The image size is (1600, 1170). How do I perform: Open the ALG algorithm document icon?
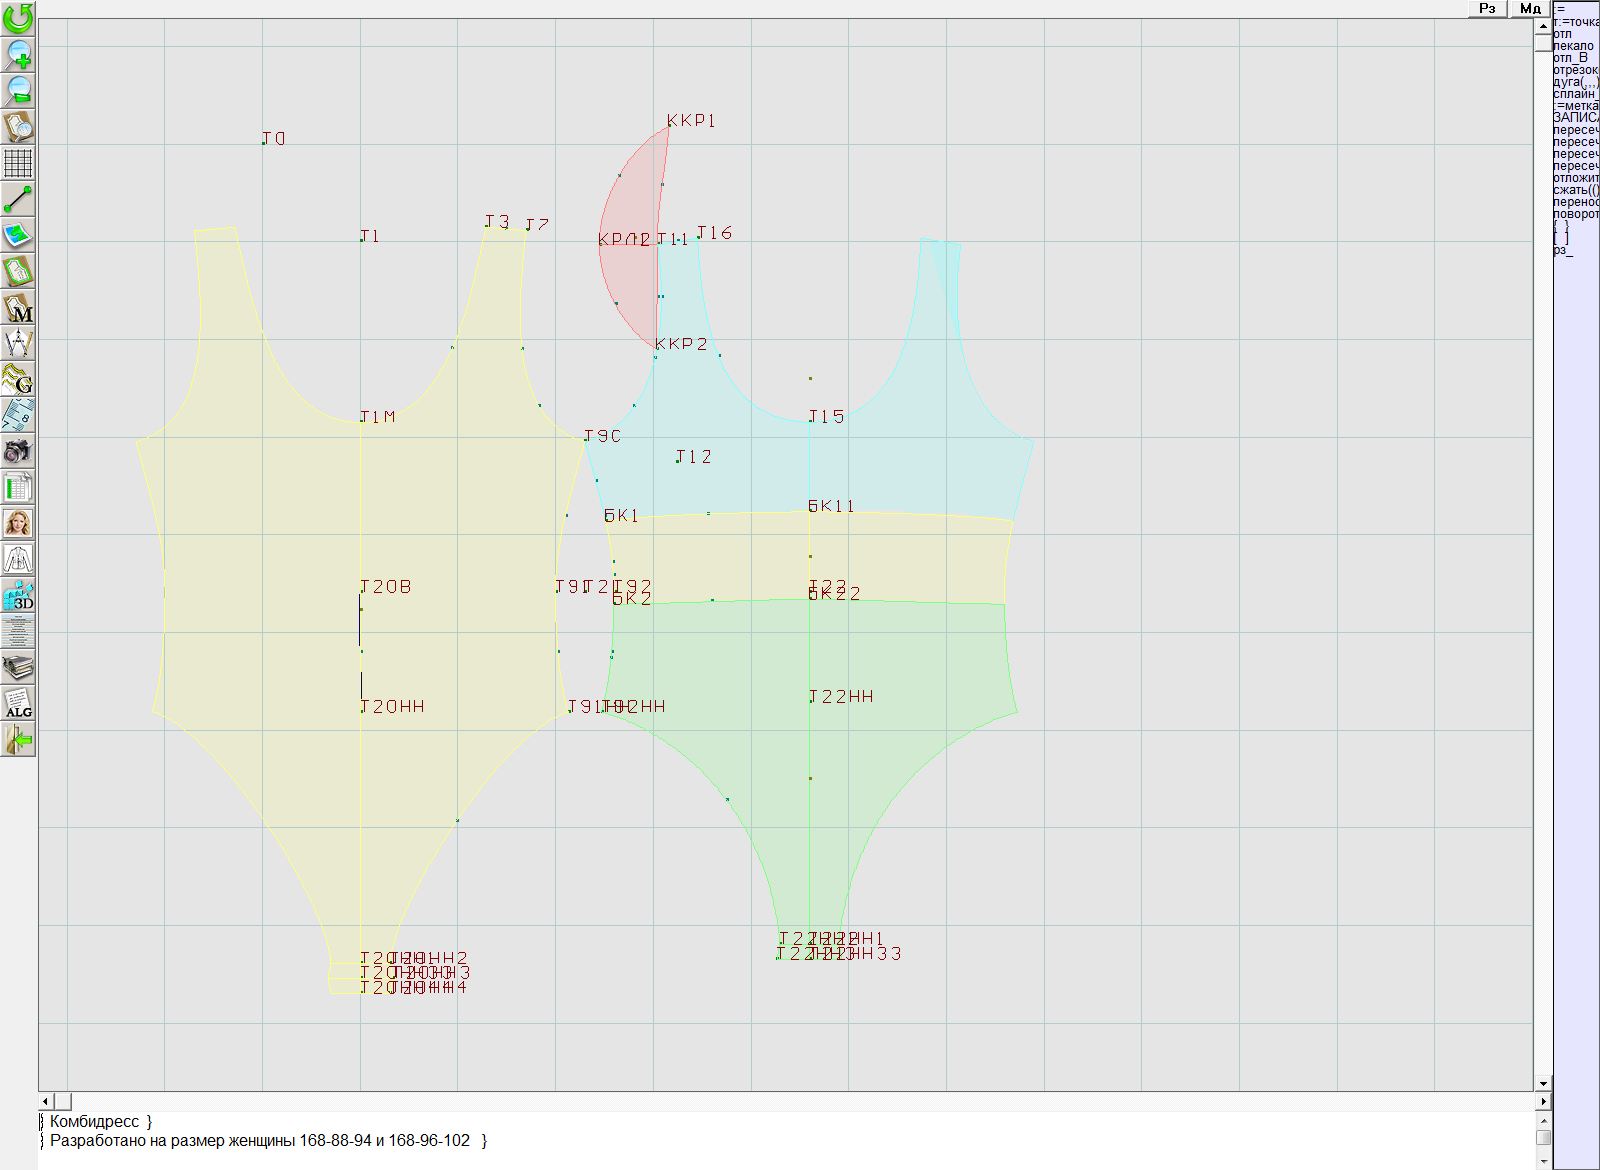click(x=18, y=703)
